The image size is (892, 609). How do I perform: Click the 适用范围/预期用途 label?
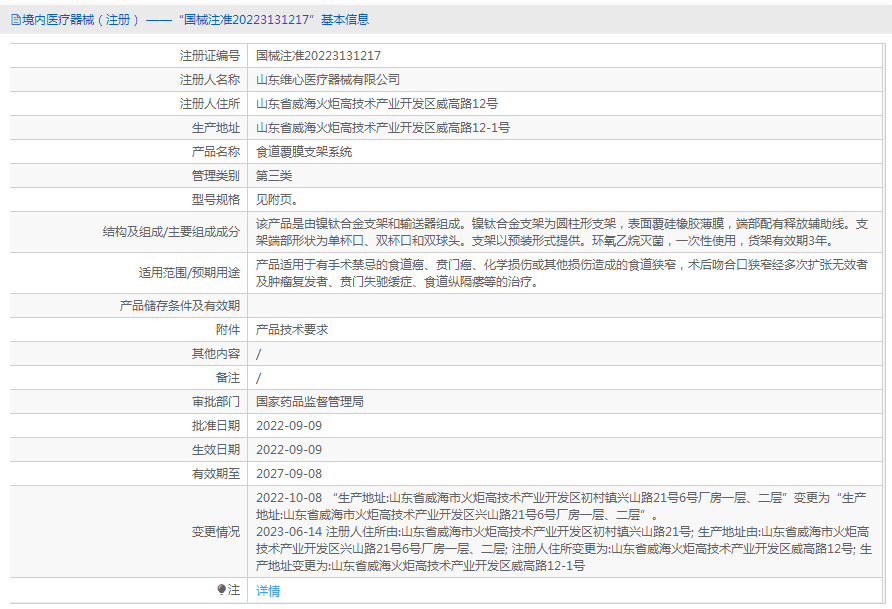coord(189,273)
